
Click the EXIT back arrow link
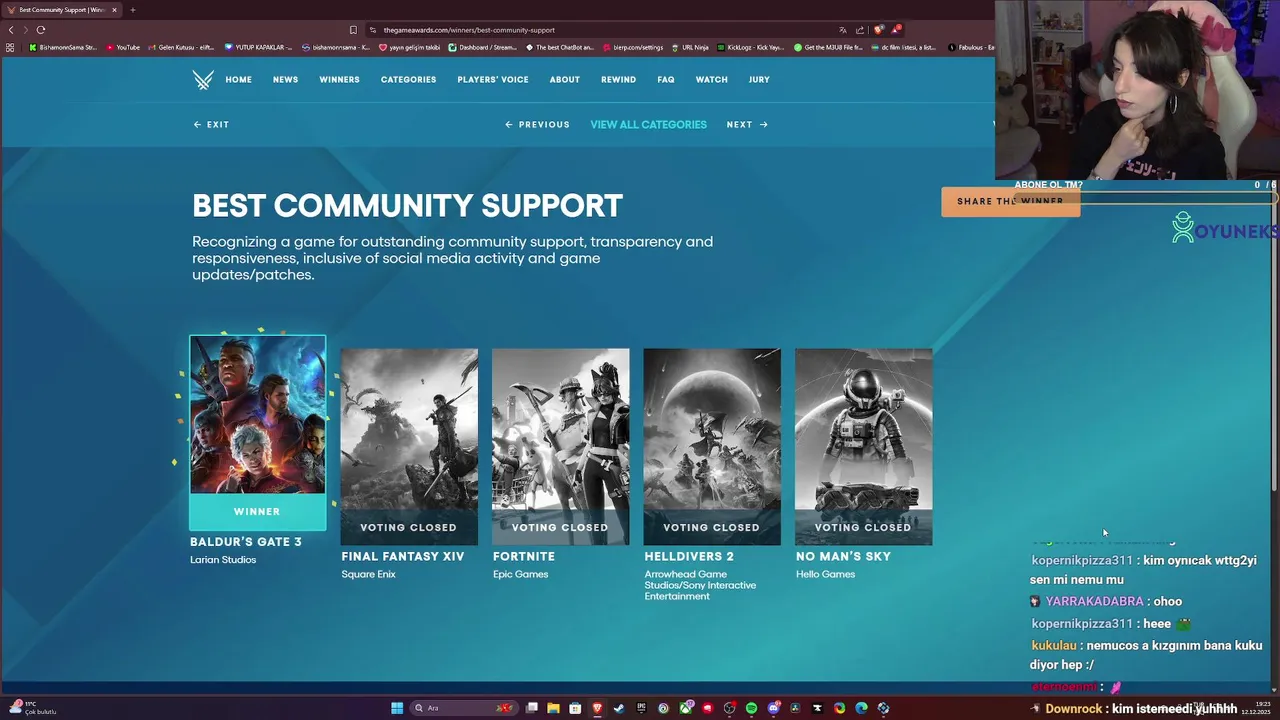click(211, 125)
